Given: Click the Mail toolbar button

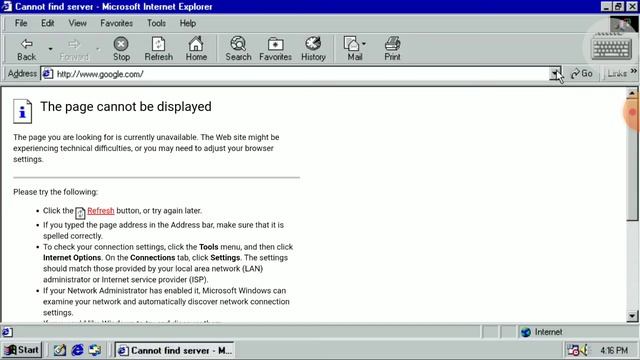Looking at the screenshot, I should [x=353, y=49].
